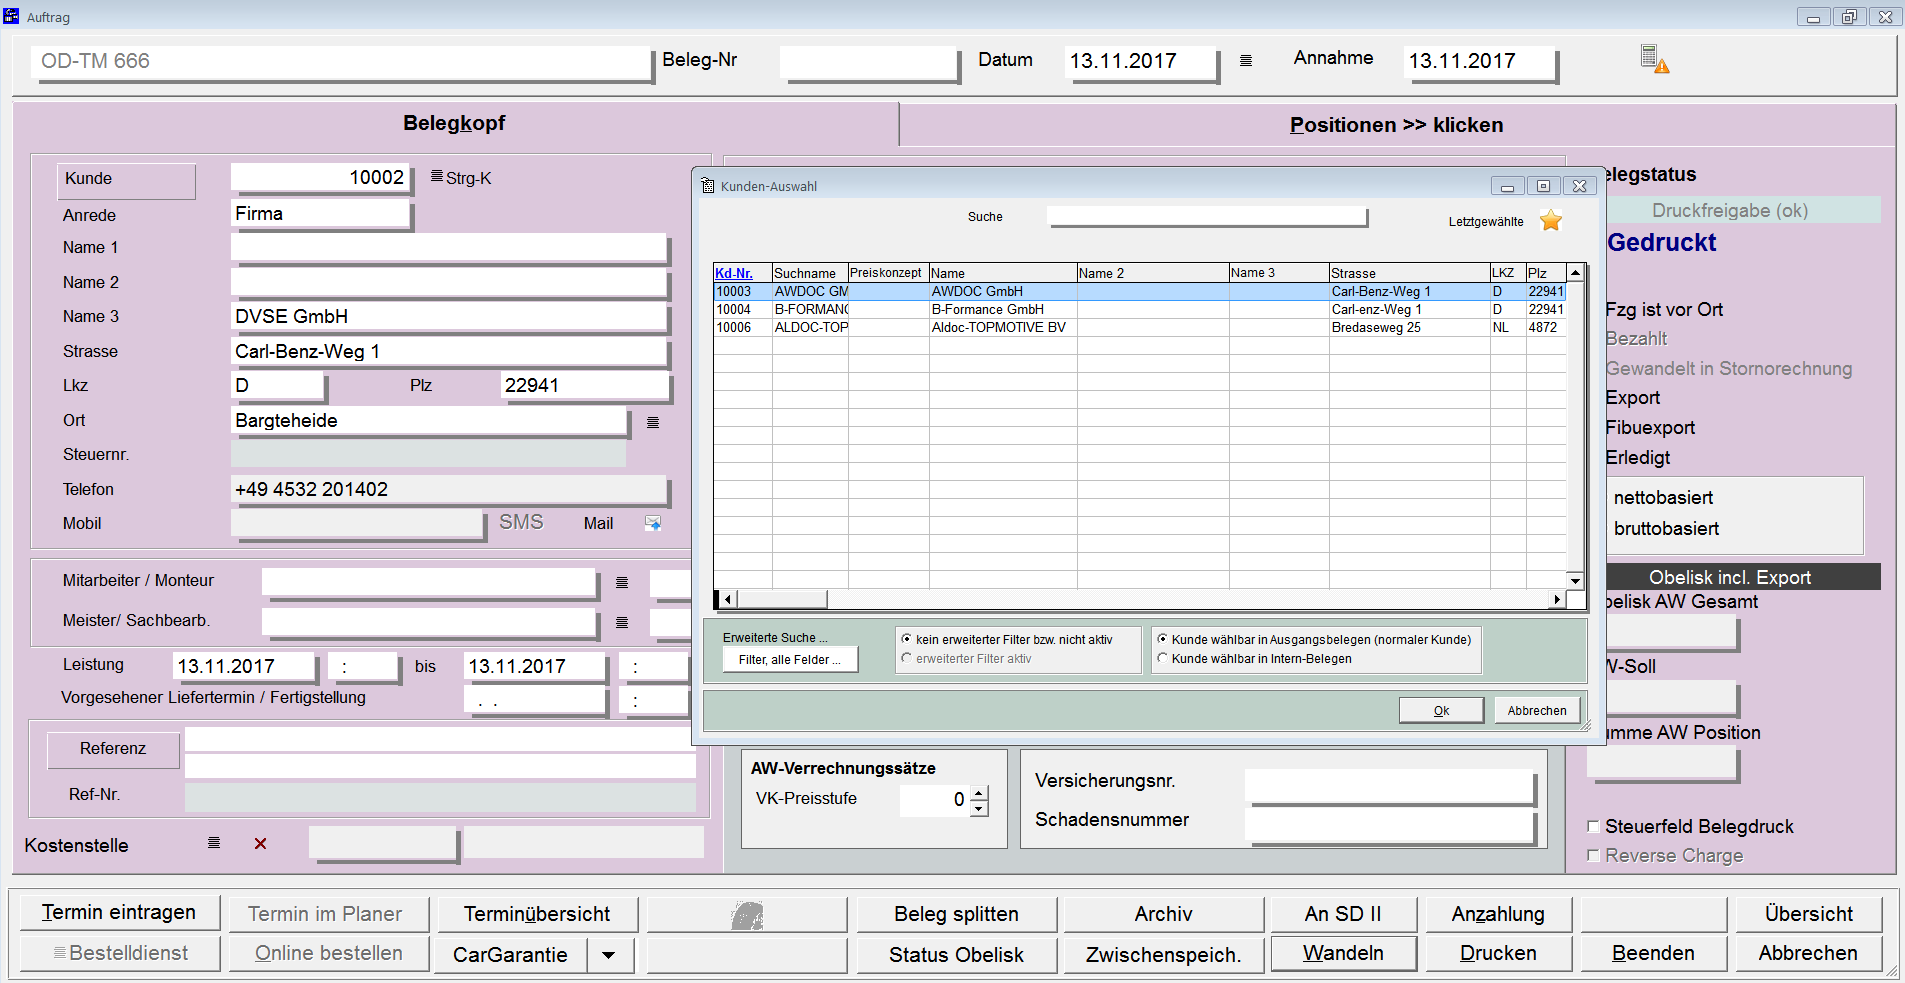Enable Steuerfeld Belegdruck checkbox
Image resolution: width=1905 pixels, height=983 pixels.
coord(1594,827)
